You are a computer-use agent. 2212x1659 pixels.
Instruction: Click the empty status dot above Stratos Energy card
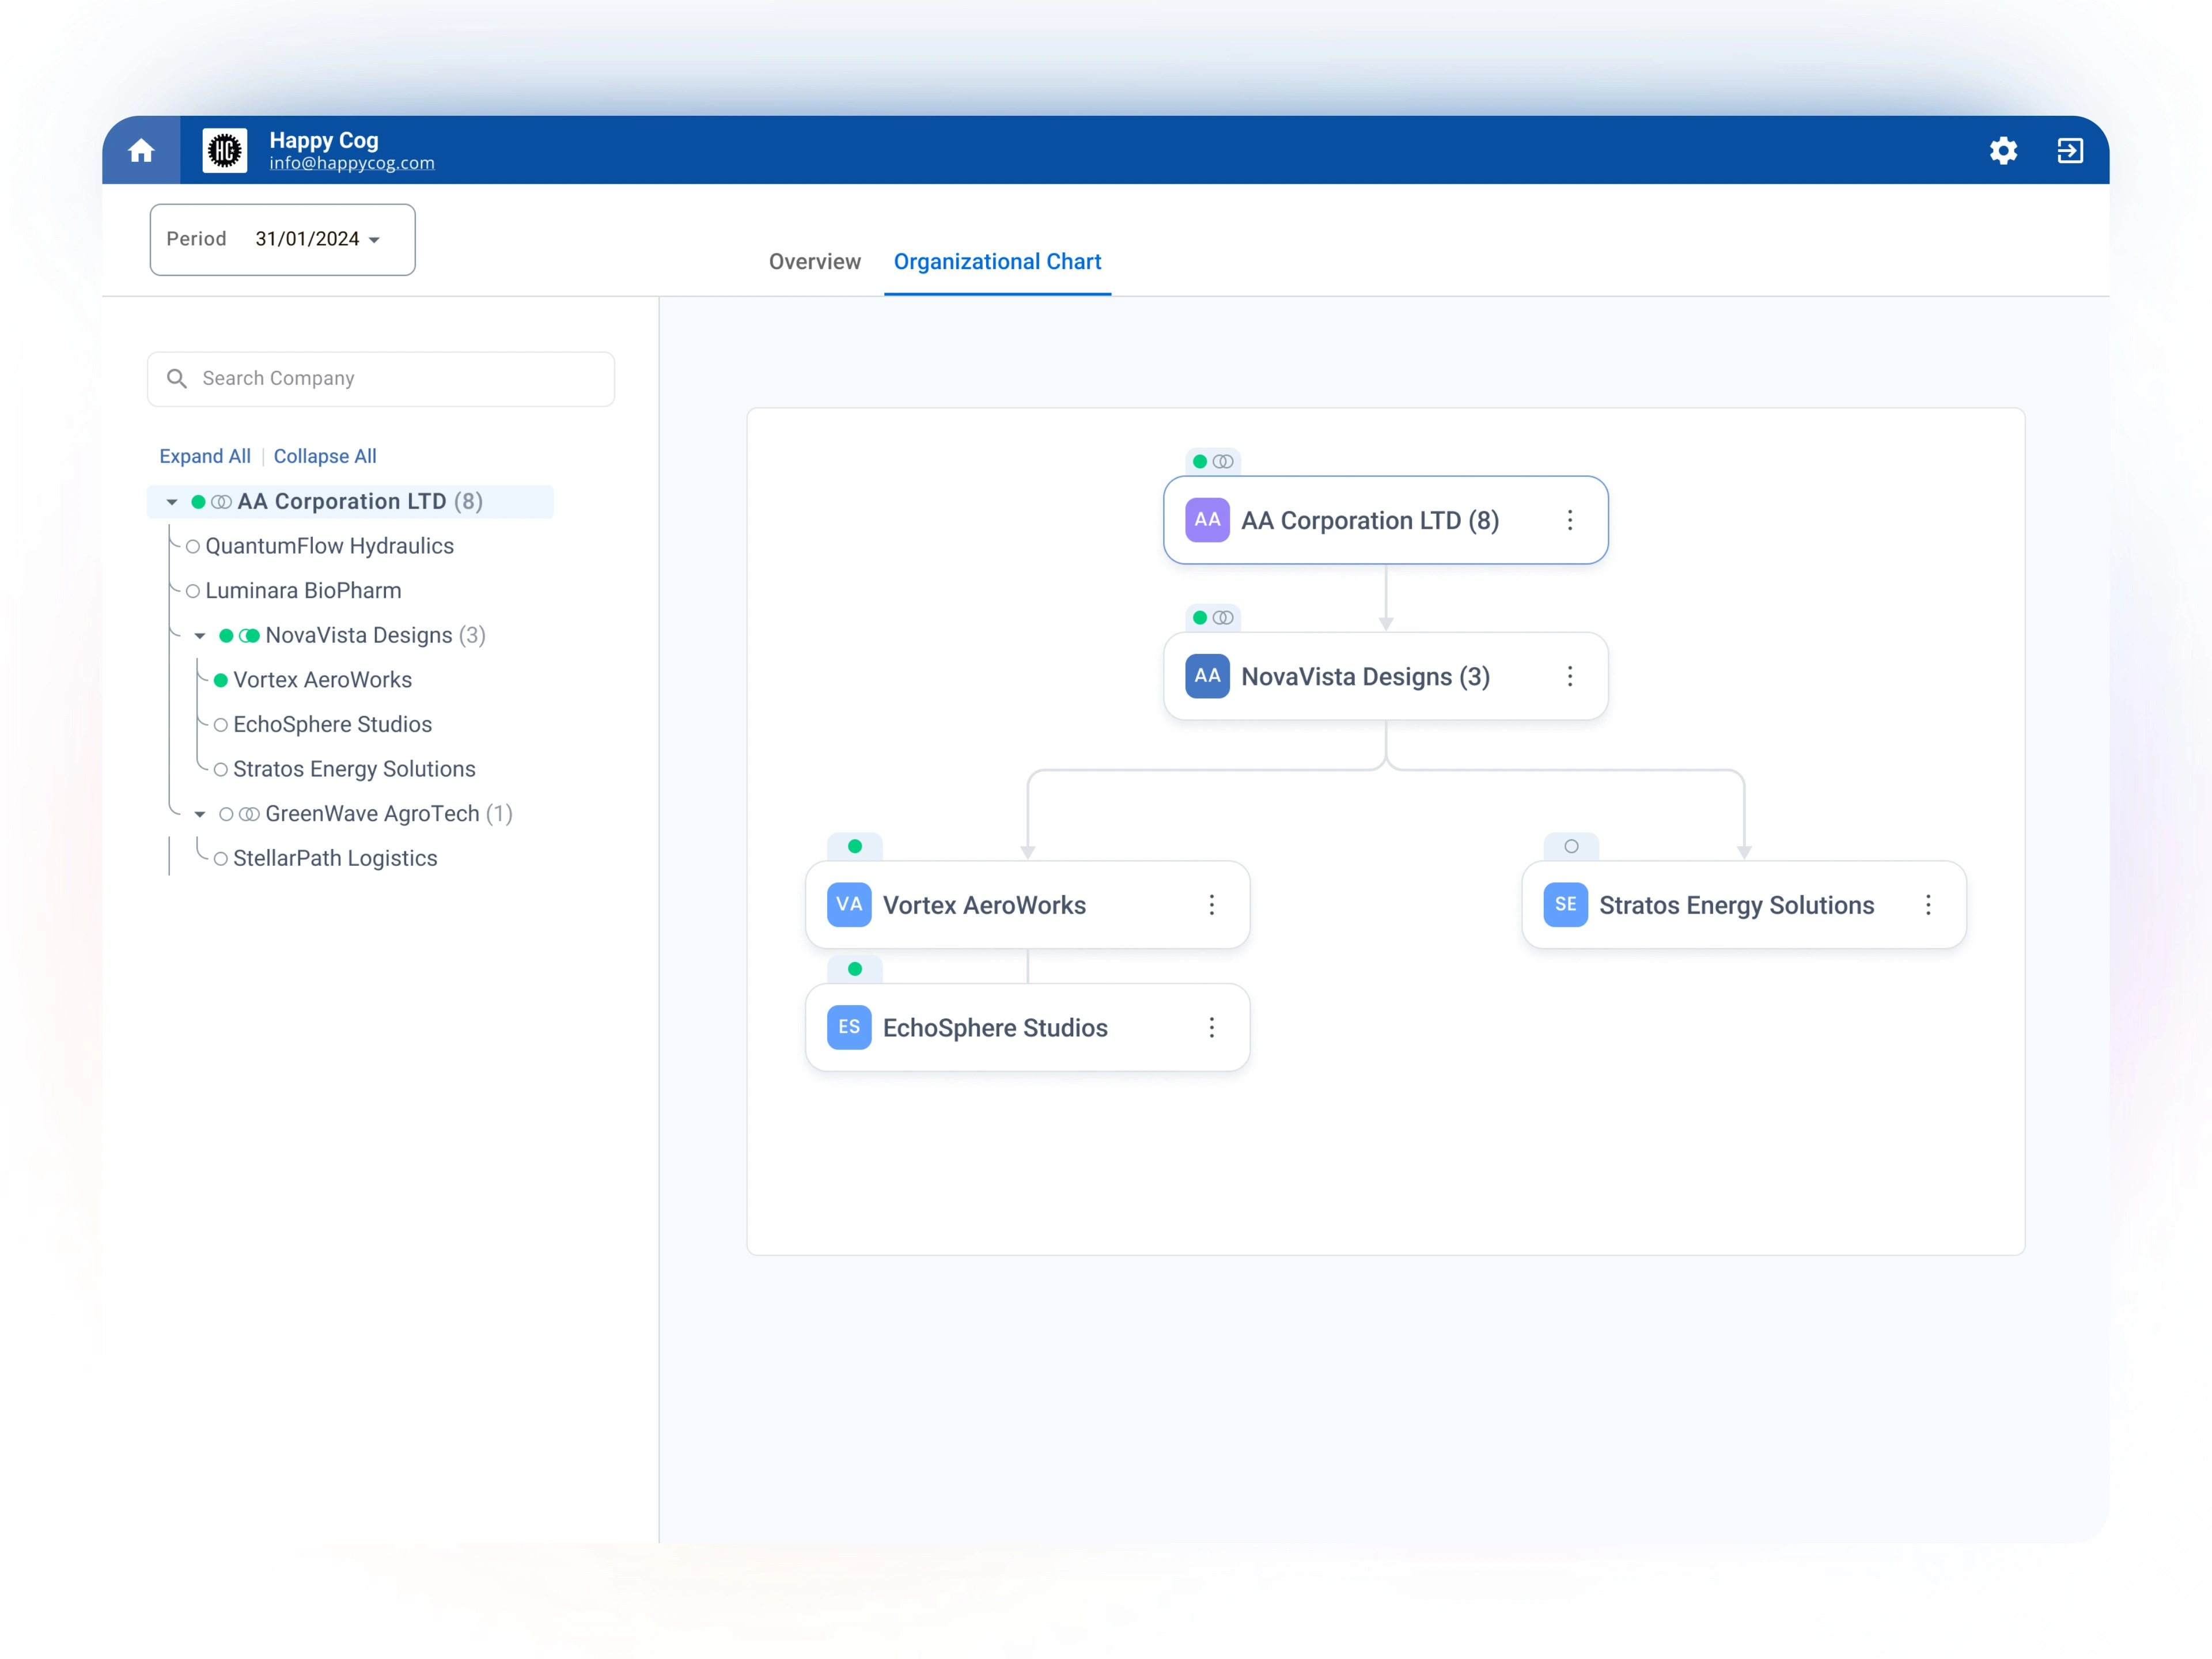[1571, 846]
